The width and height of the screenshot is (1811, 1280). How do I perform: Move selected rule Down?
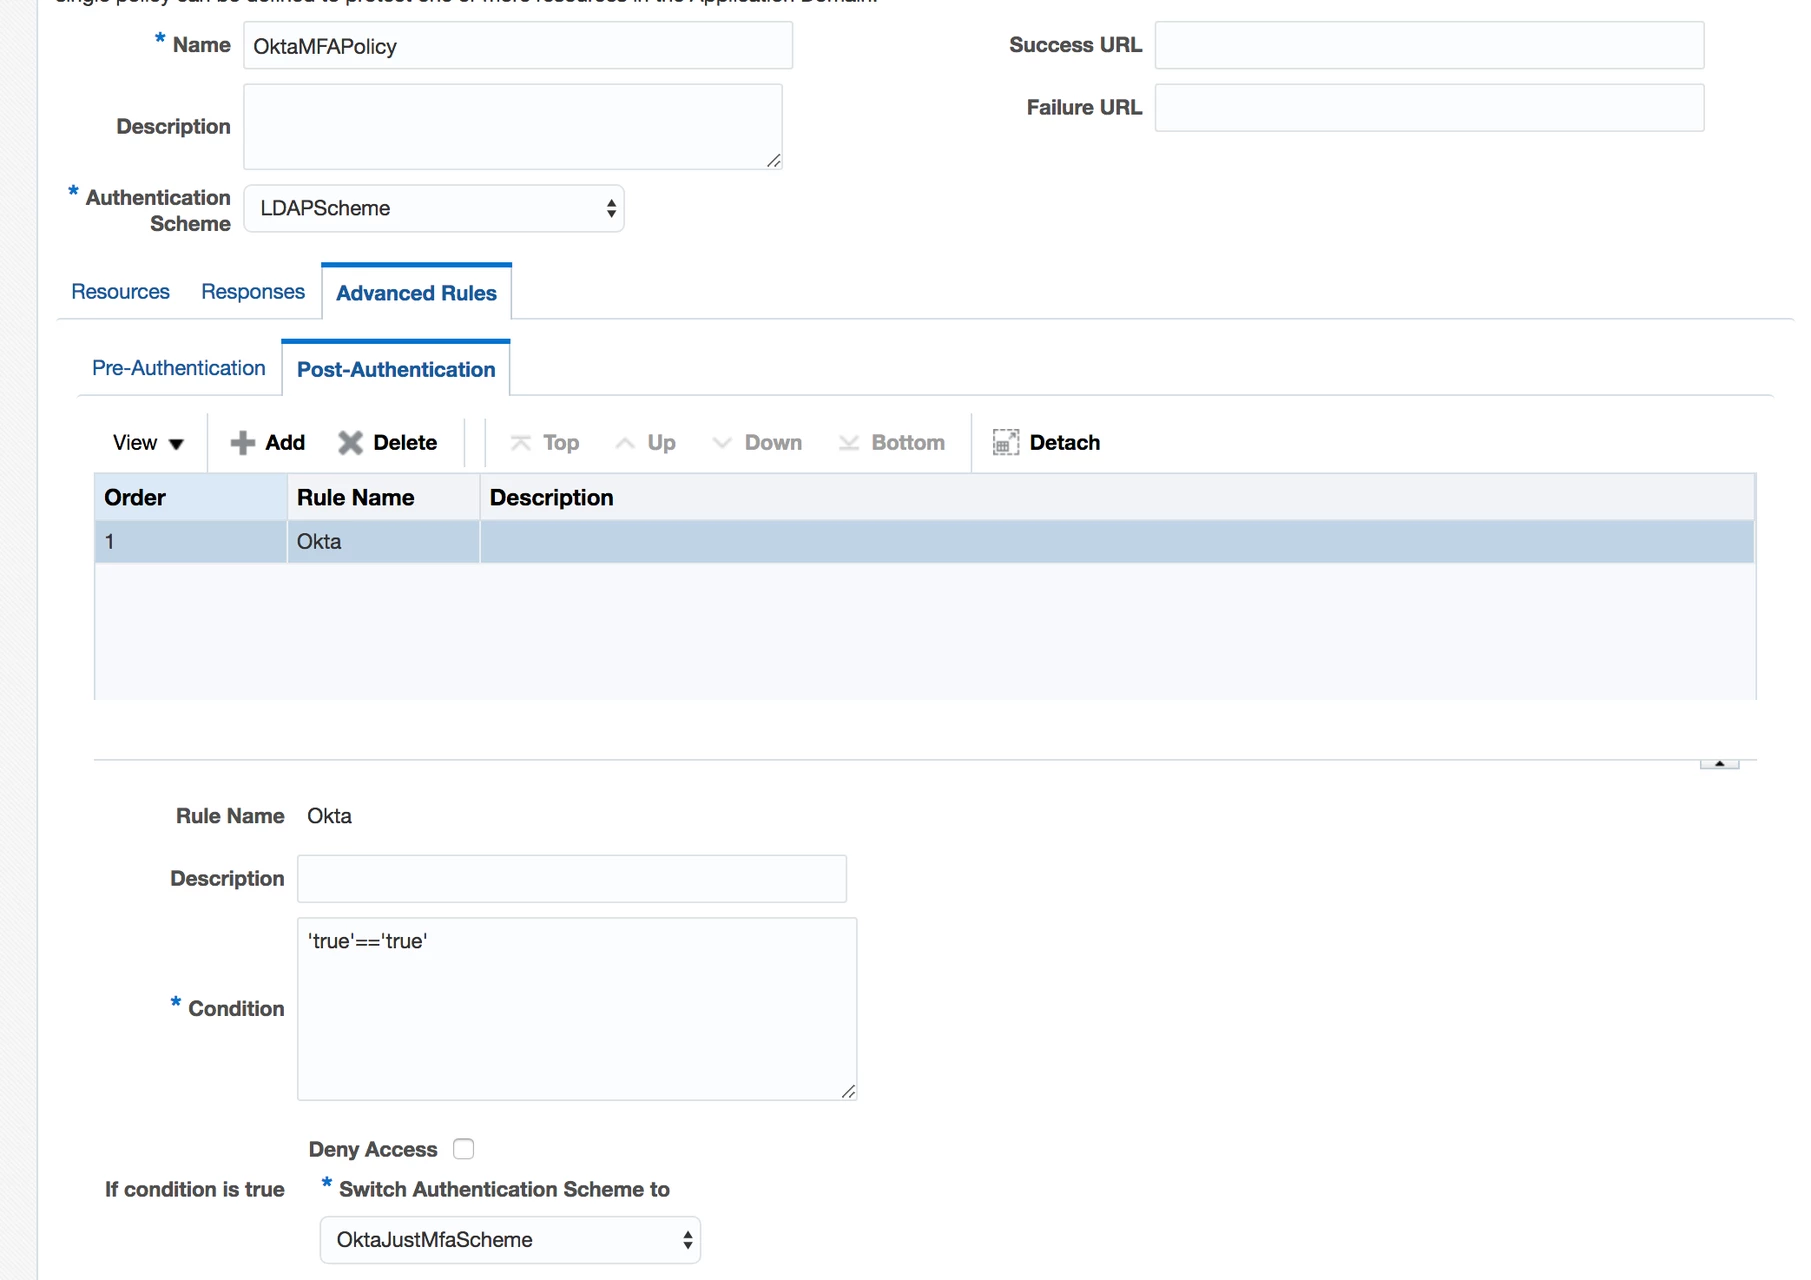(x=757, y=443)
